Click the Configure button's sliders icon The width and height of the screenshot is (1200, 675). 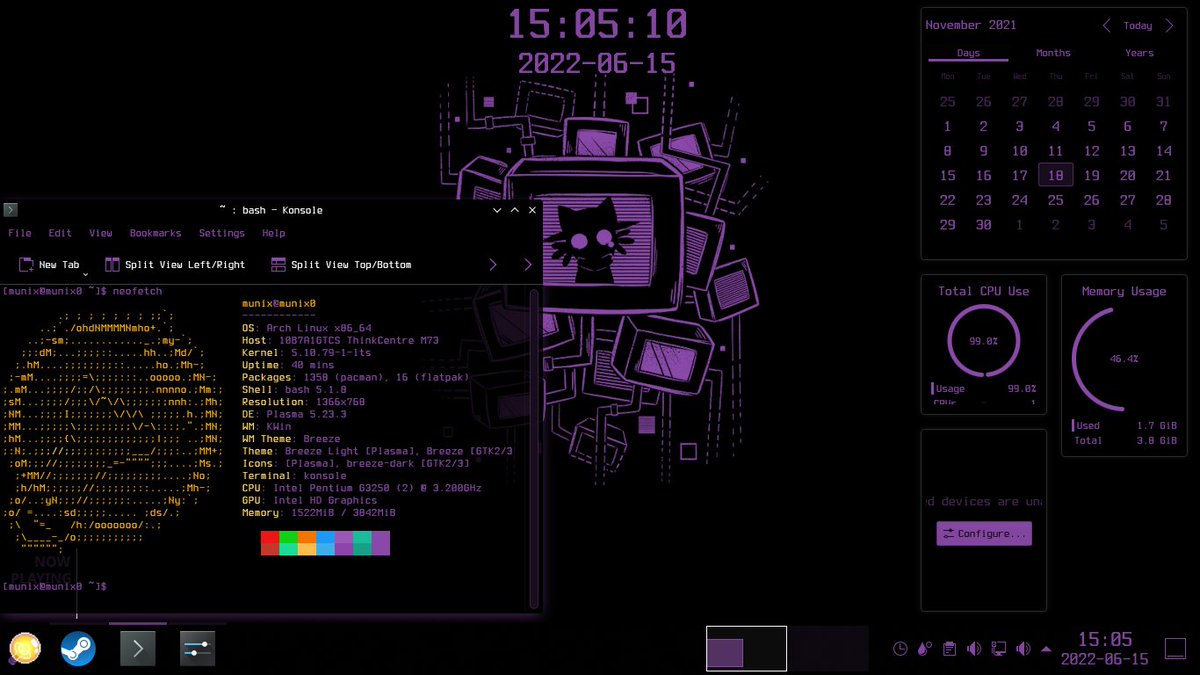point(948,534)
